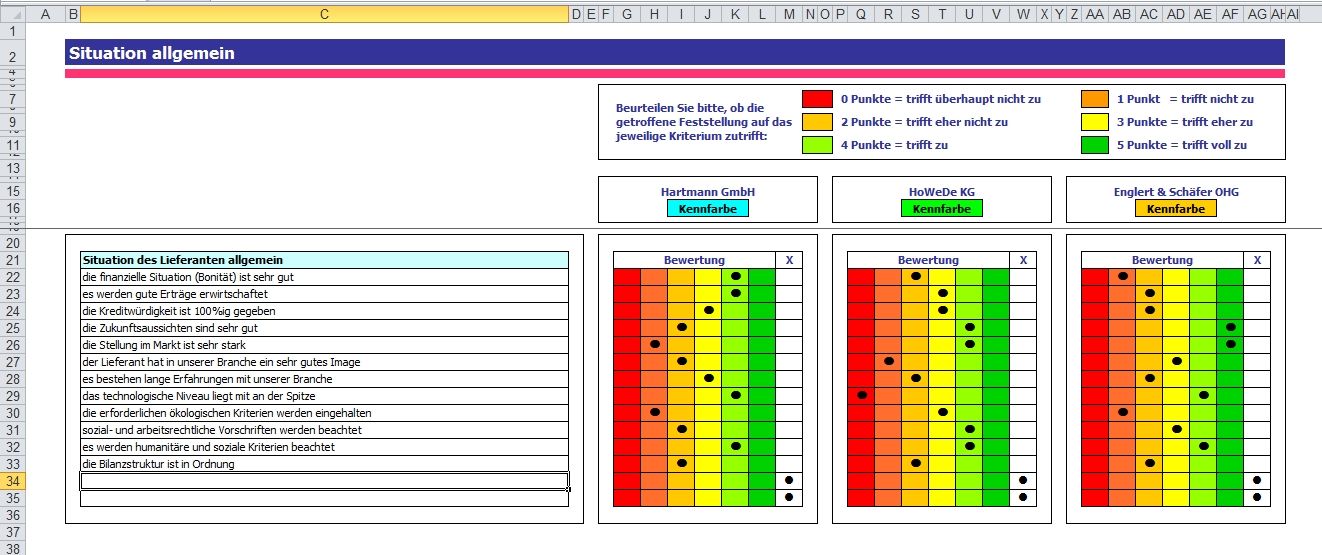Viewport: 1322px width, 555px height.
Task: Click orange Kennfarbe under Englert & Schäfer OHG
Action: click(1175, 209)
